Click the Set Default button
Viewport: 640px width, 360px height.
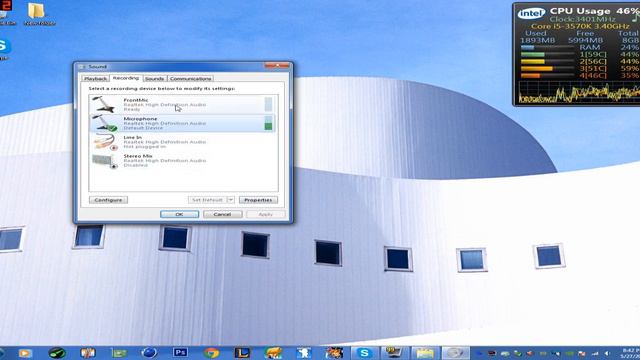pos(207,200)
